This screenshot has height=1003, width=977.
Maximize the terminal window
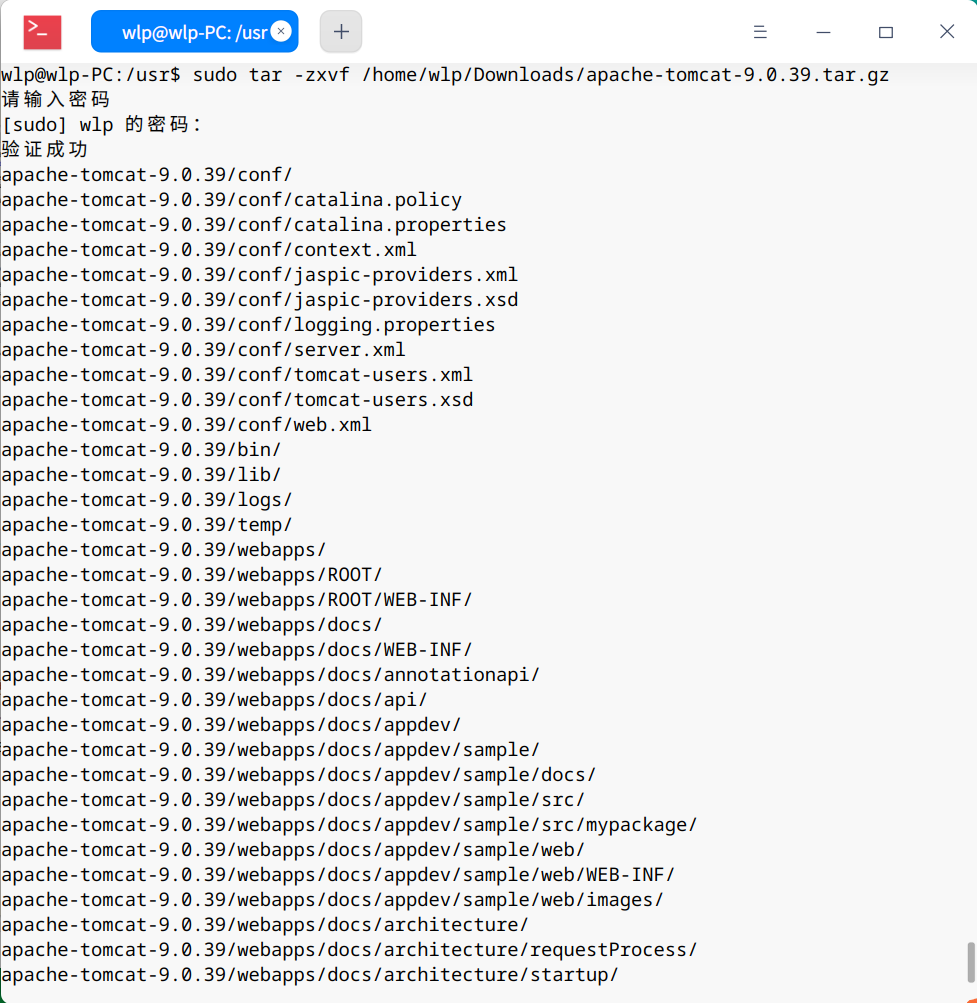(x=886, y=32)
